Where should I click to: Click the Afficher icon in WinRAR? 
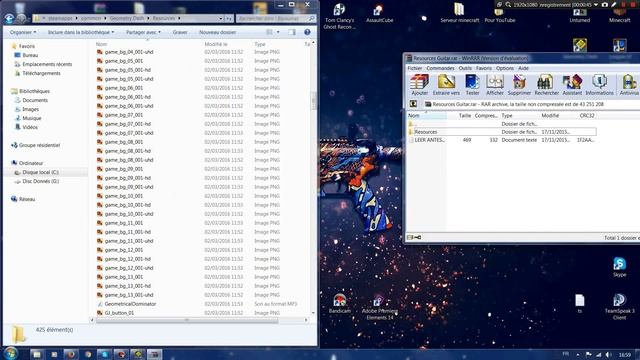tap(495, 85)
